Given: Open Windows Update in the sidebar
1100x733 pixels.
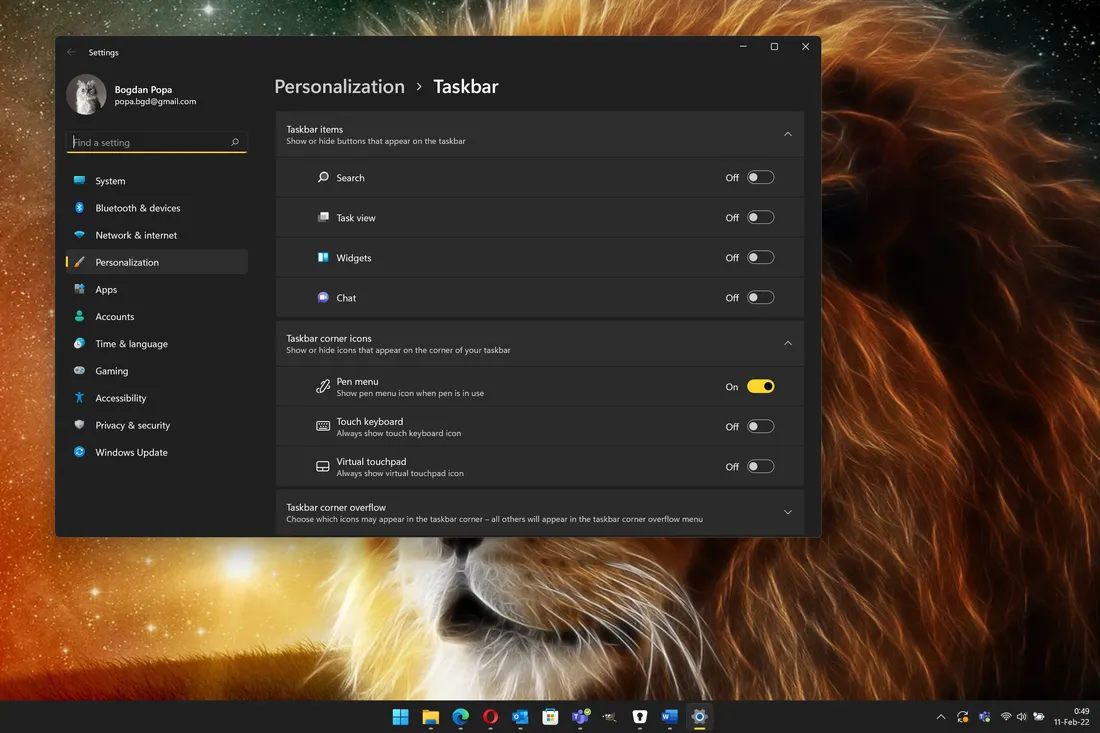Looking at the screenshot, I should coord(131,453).
